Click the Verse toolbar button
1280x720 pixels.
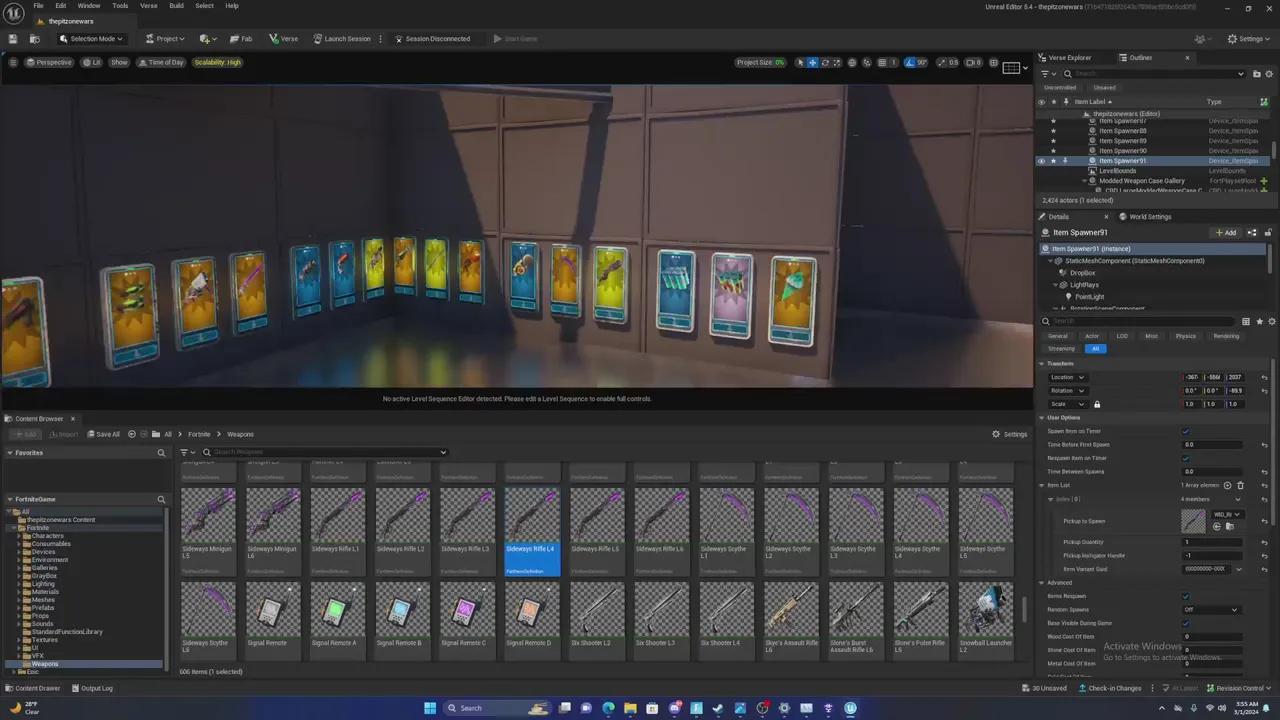pos(283,39)
